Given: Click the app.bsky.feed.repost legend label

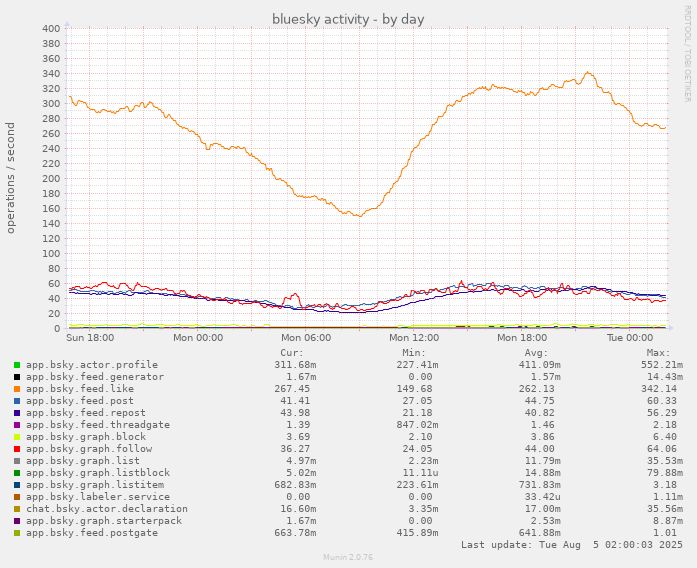Looking at the screenshot, I should point(86,413).
